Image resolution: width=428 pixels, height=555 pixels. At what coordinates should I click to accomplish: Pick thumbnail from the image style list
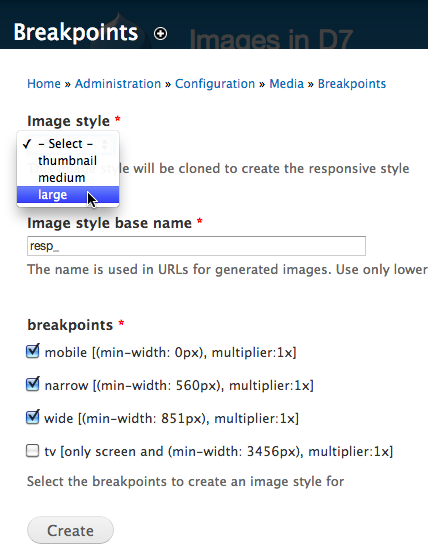tap(68, 161)
